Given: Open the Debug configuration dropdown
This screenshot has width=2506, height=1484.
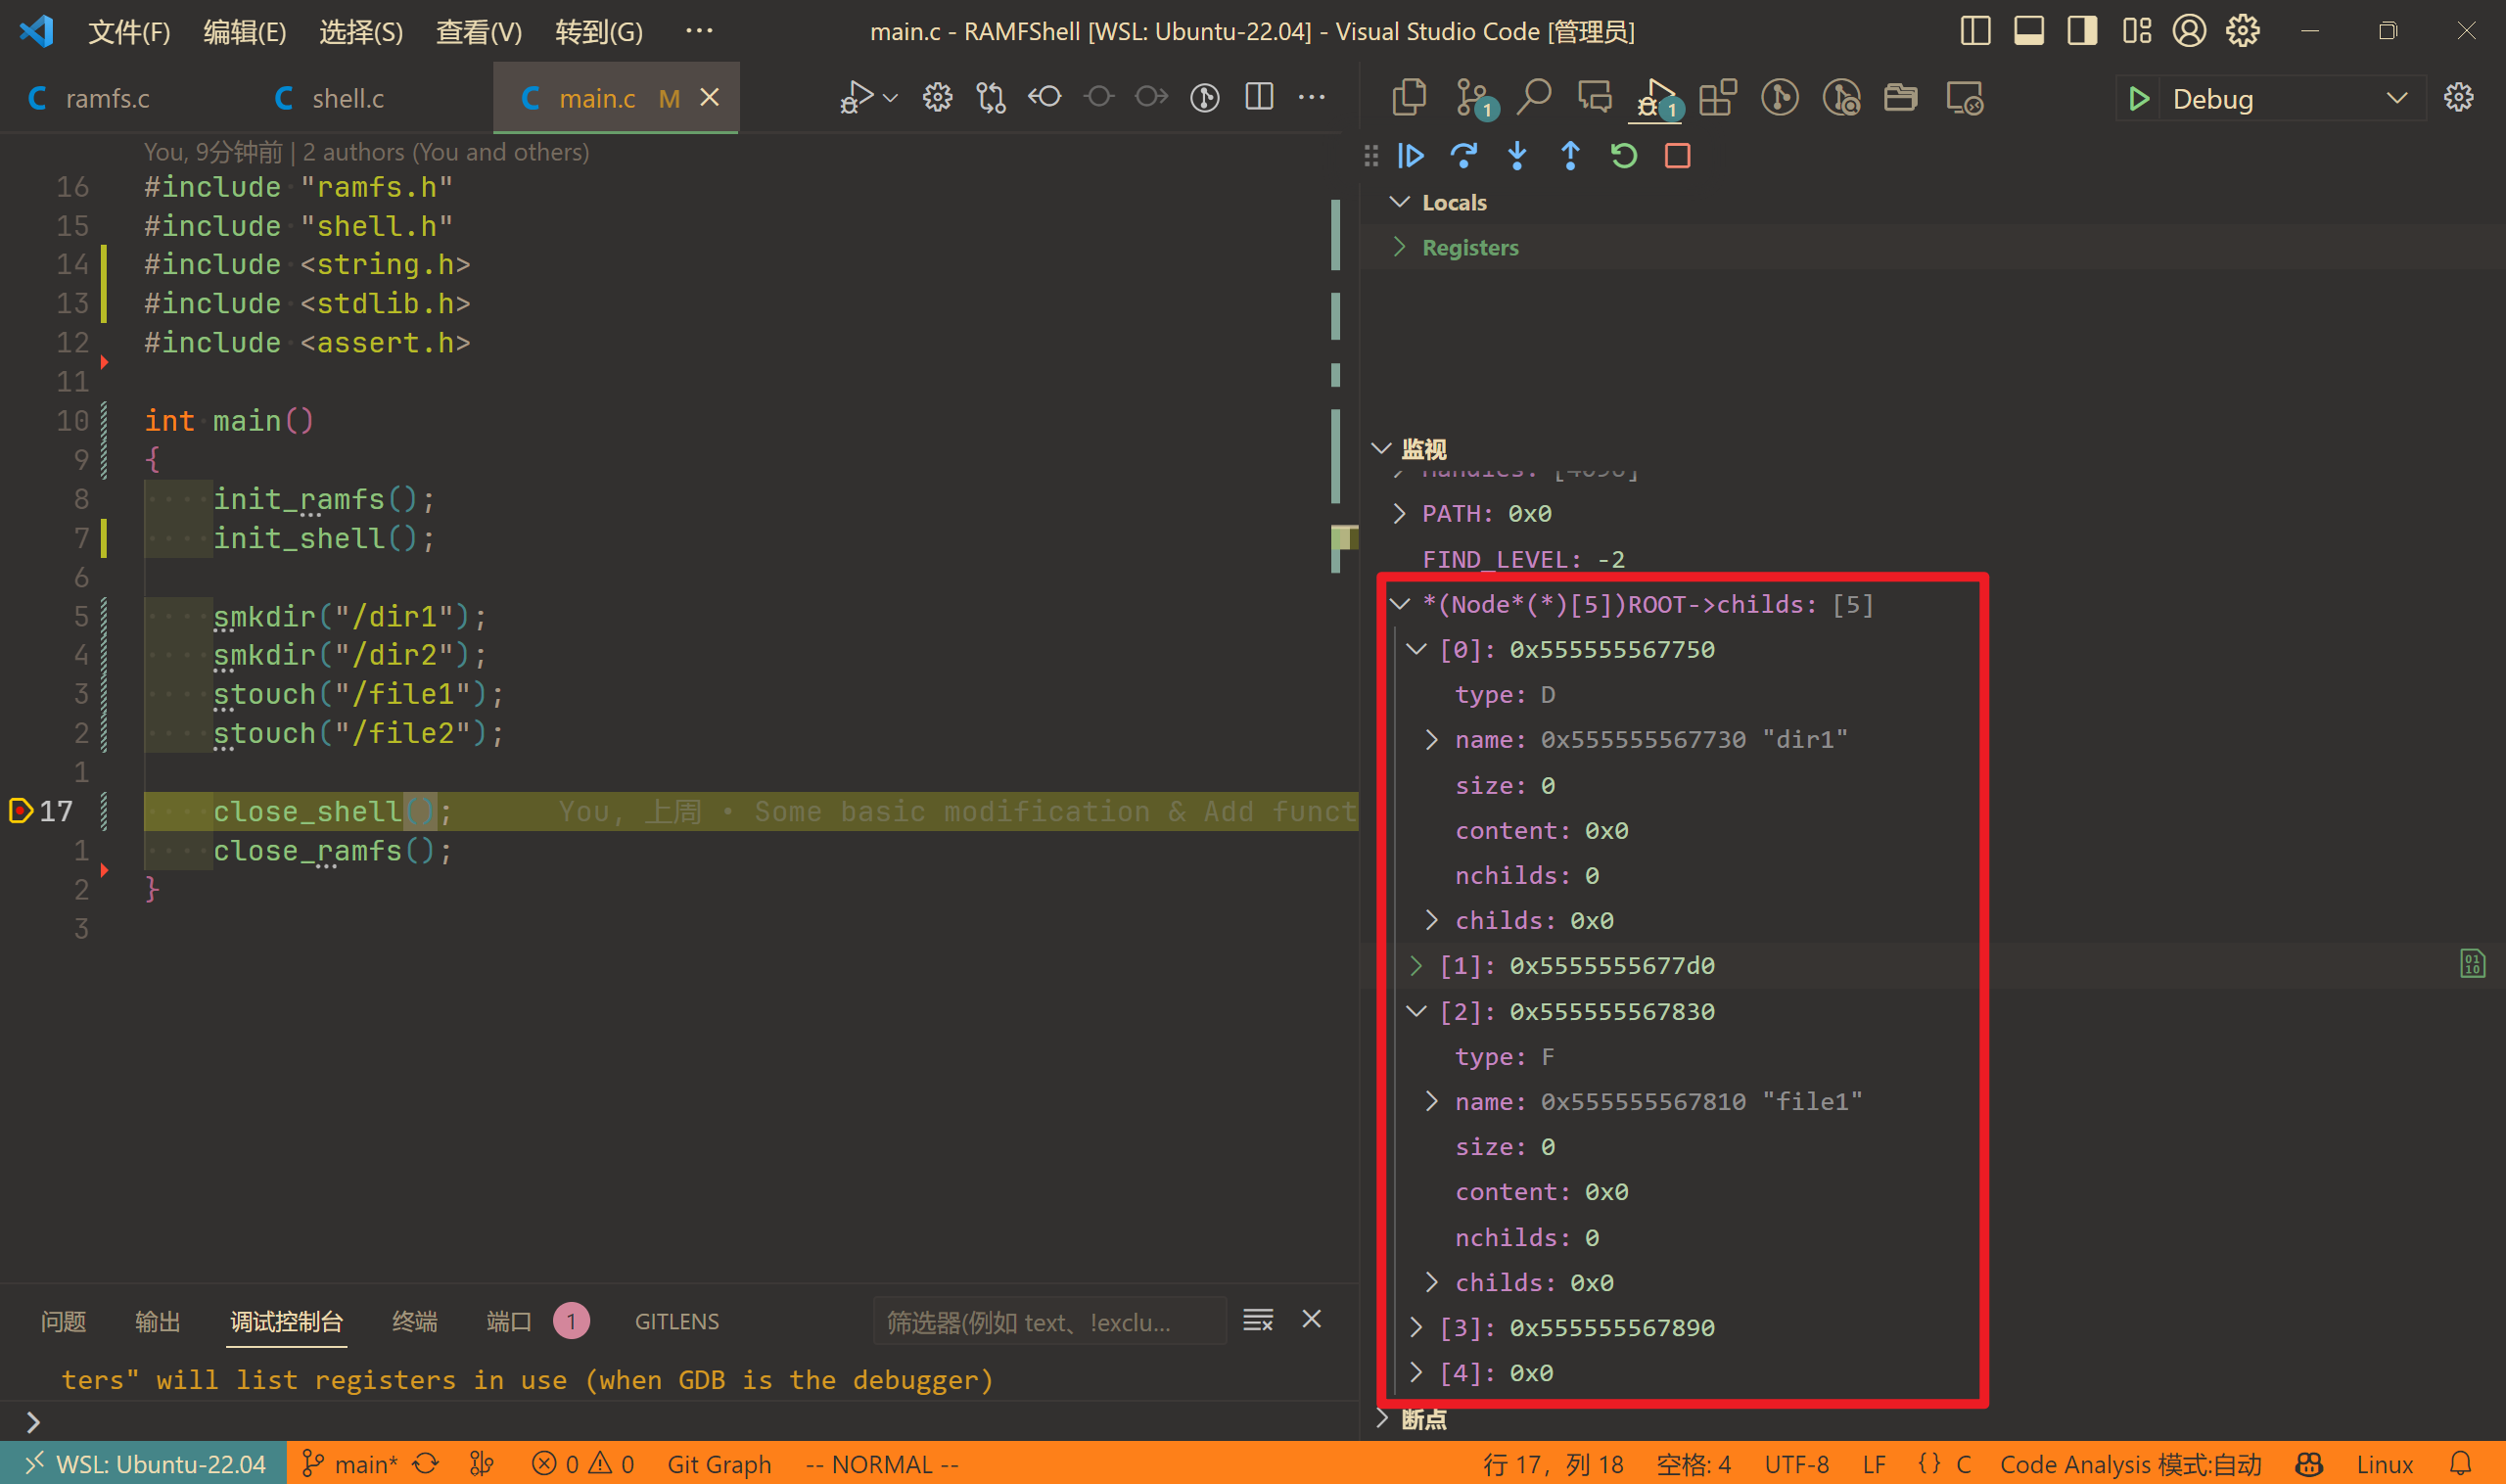Looking at the screenshot, I should [2396, 98].
